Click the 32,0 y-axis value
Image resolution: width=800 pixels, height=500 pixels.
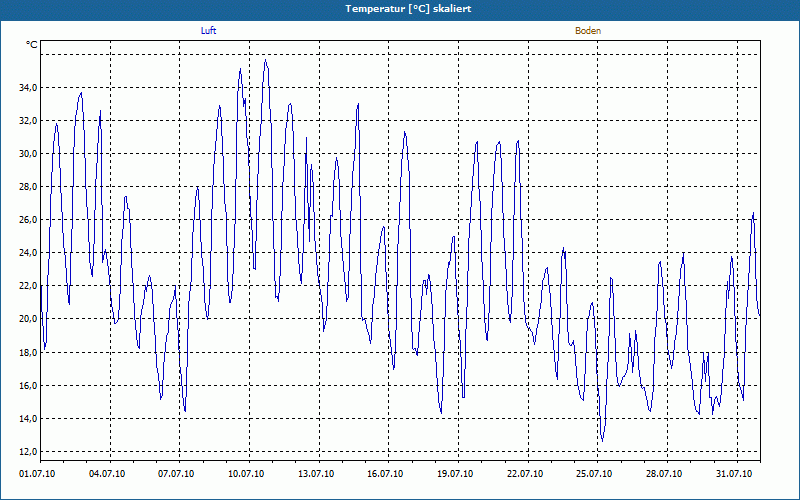(x=28, y=121)
